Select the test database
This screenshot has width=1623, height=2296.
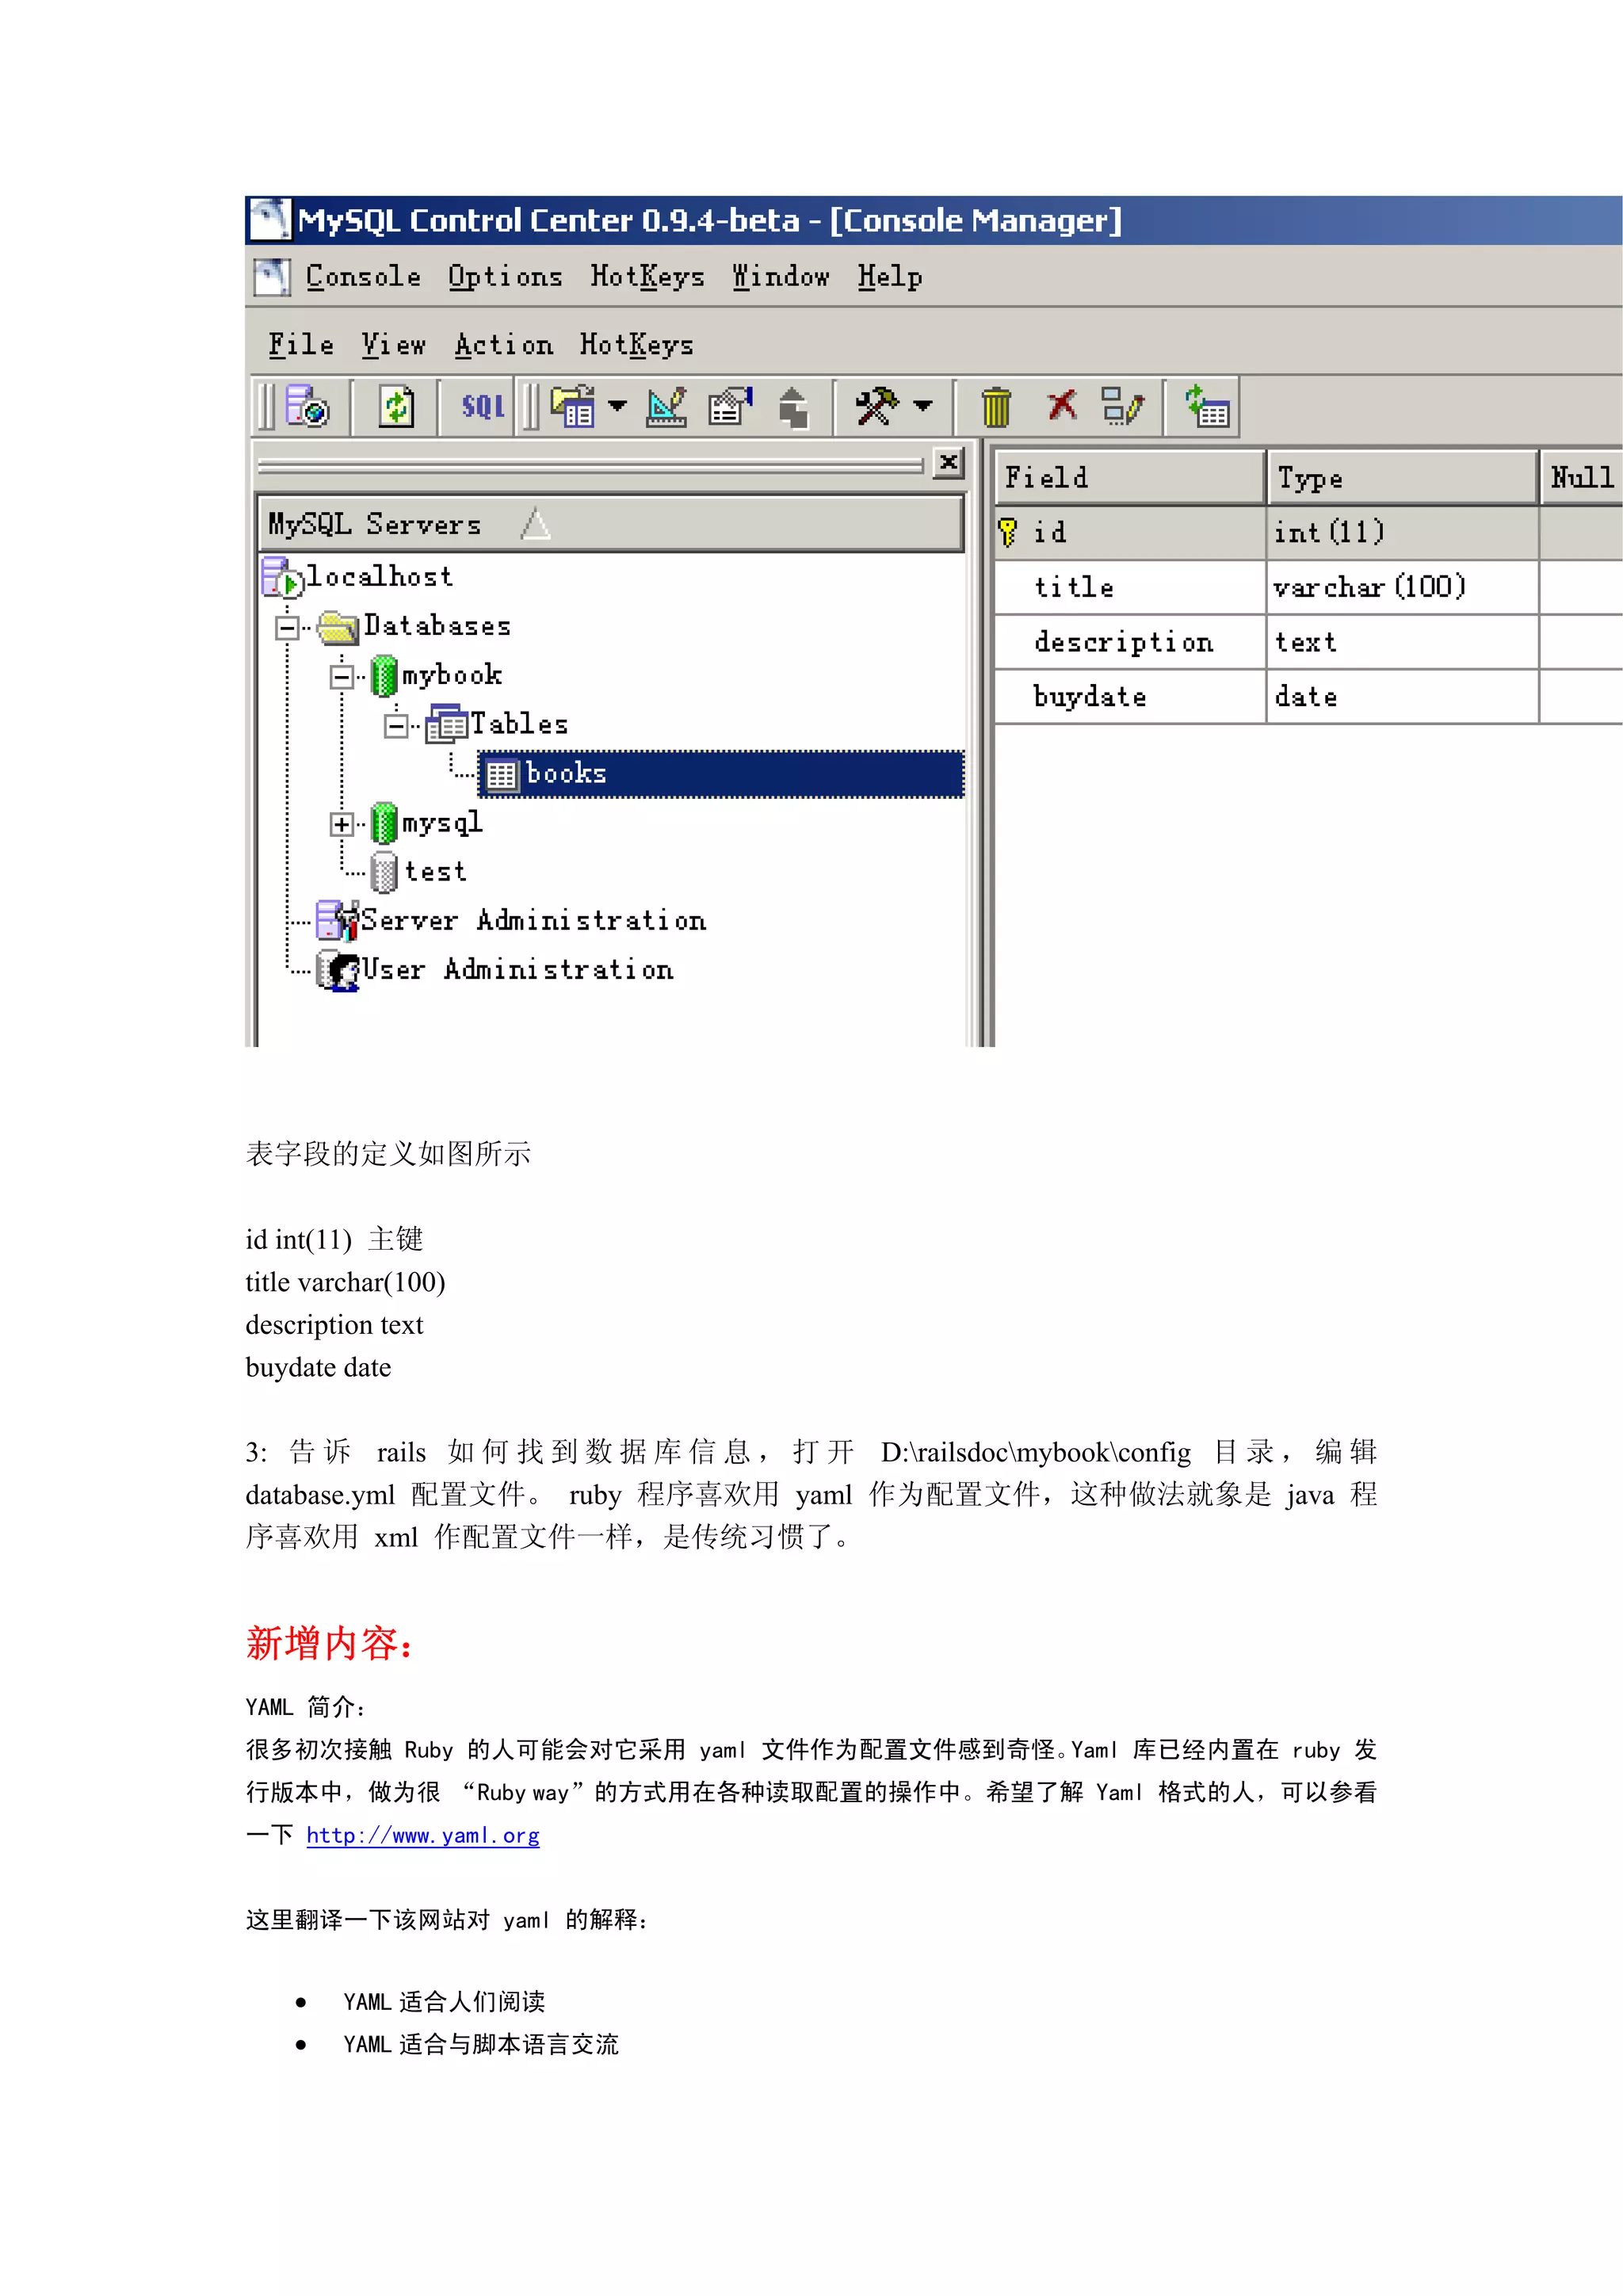(435, 872)
